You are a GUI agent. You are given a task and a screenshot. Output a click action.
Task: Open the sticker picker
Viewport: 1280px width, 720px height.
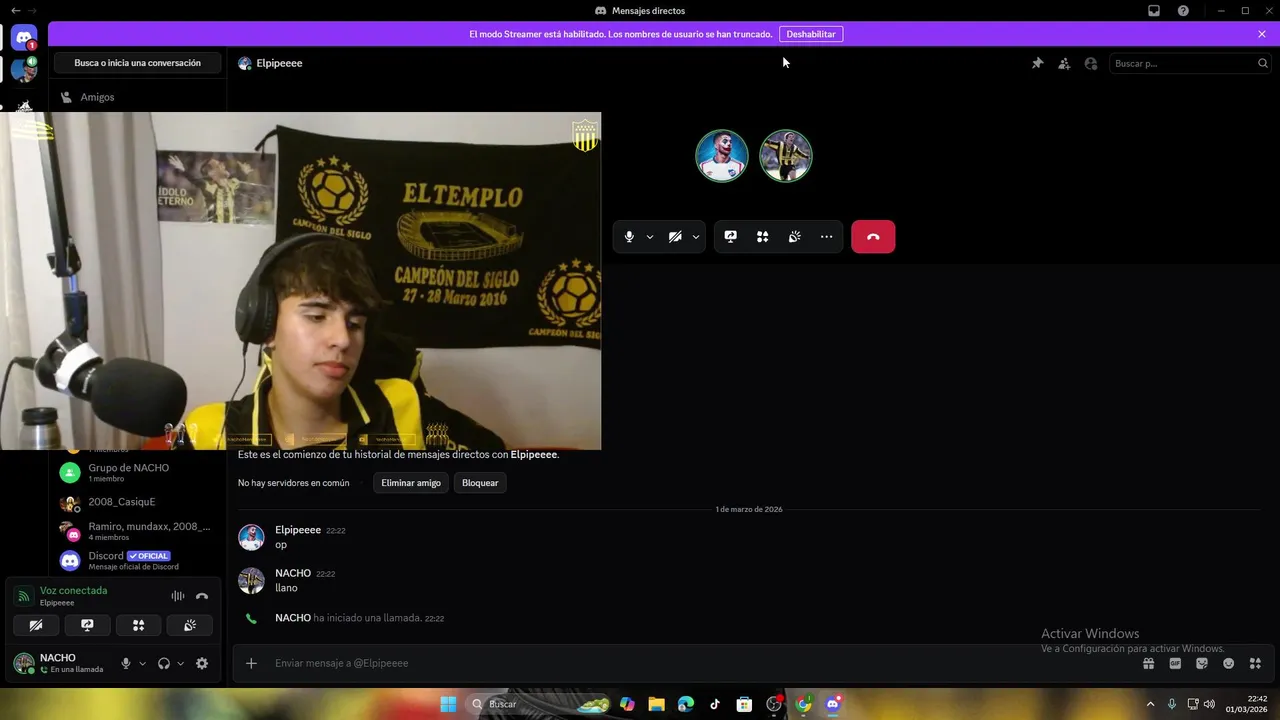point(1202,663)
